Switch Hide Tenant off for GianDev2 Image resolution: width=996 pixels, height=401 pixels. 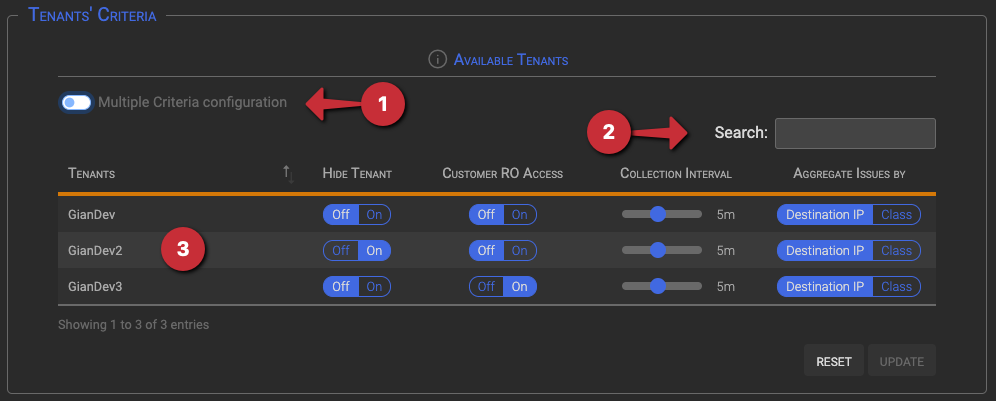click(341, 250)
